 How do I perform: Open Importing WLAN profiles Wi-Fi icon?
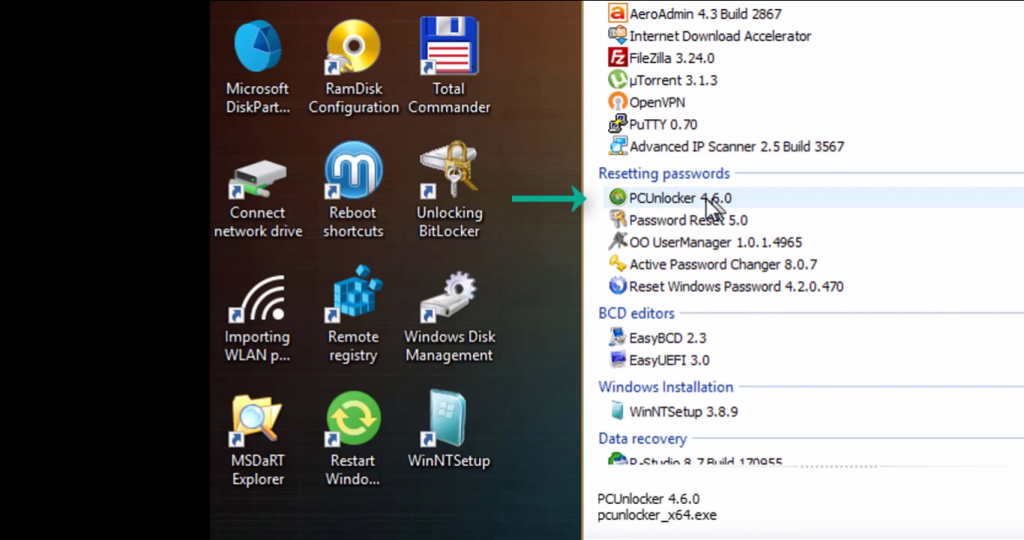(x=257, y=299)
